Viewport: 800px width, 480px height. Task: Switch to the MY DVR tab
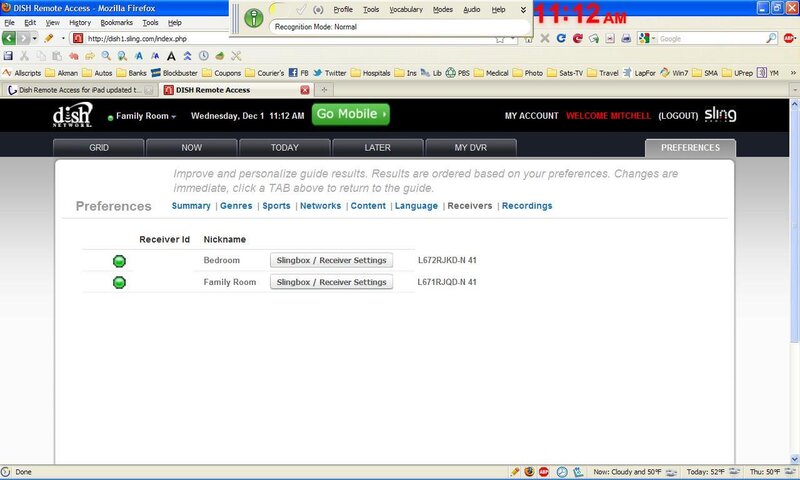tap(471, 148)
